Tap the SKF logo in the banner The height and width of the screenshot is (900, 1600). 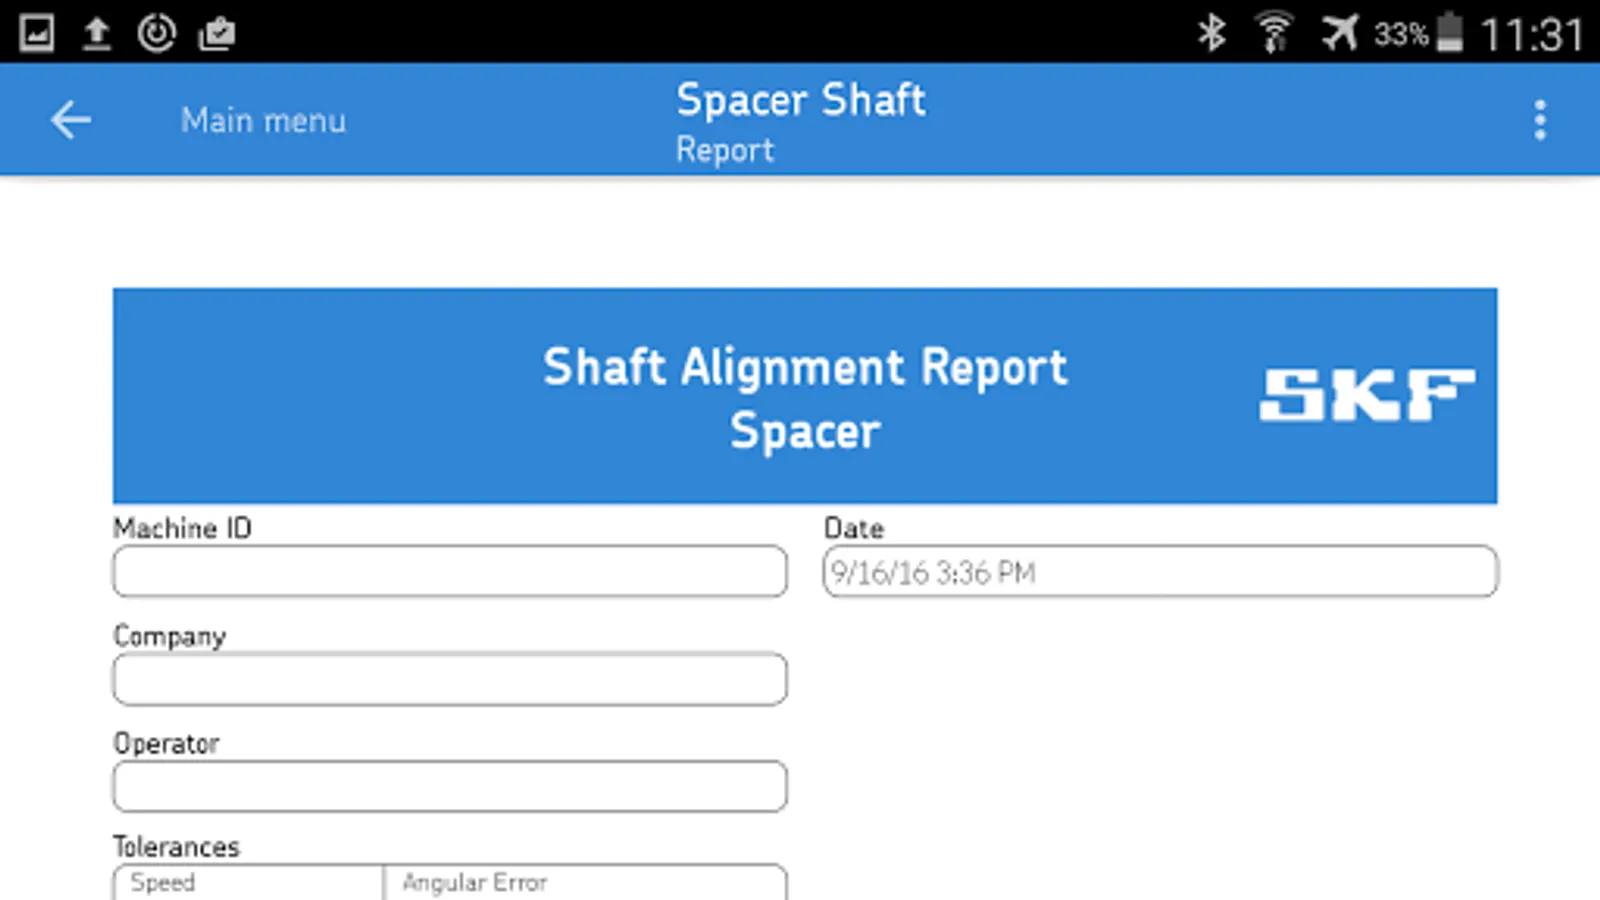click(x=1367, y=395)
